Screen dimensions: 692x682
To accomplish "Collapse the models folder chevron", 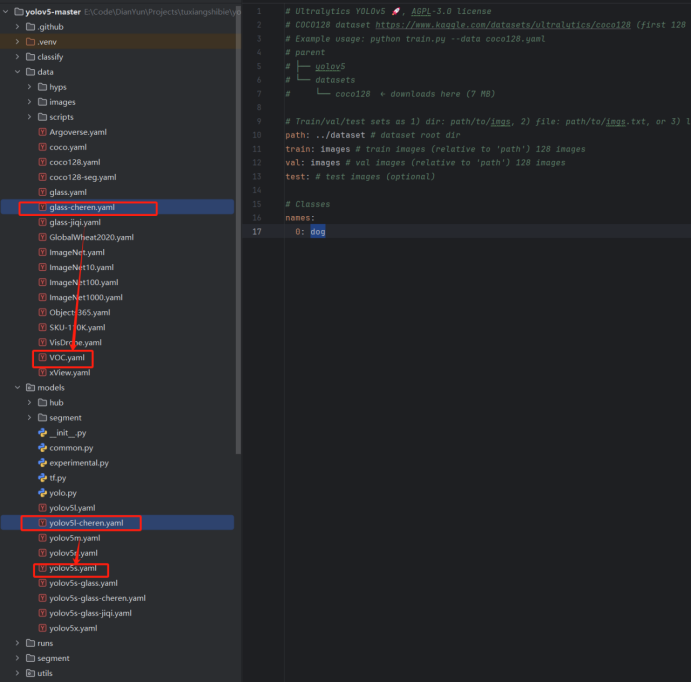I will click(x=17, y=387).
